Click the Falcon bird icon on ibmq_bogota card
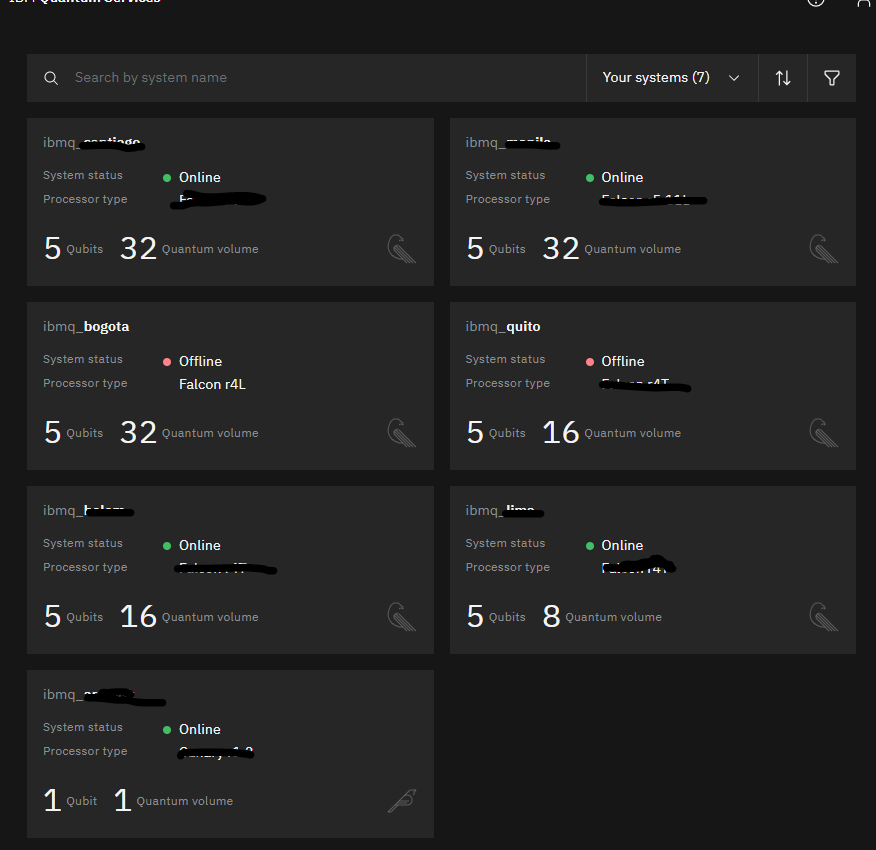Viewport: 876px width, 850px height. (402, 433)
